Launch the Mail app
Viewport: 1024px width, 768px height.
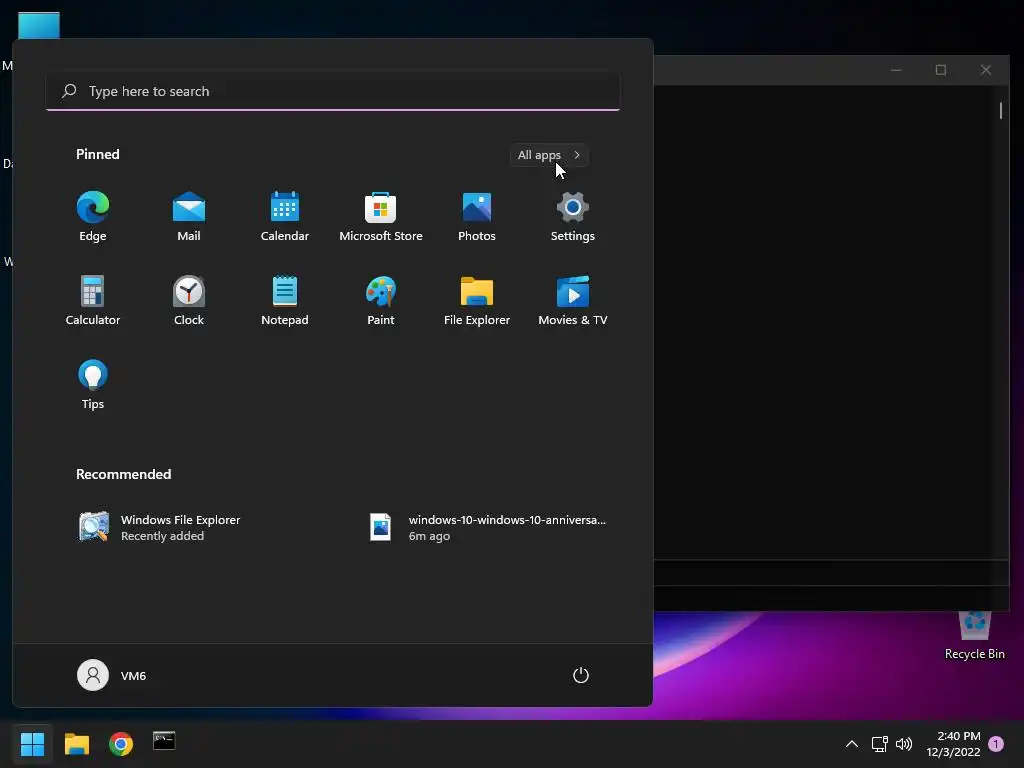pyautogui.click(x=189, y=217)
